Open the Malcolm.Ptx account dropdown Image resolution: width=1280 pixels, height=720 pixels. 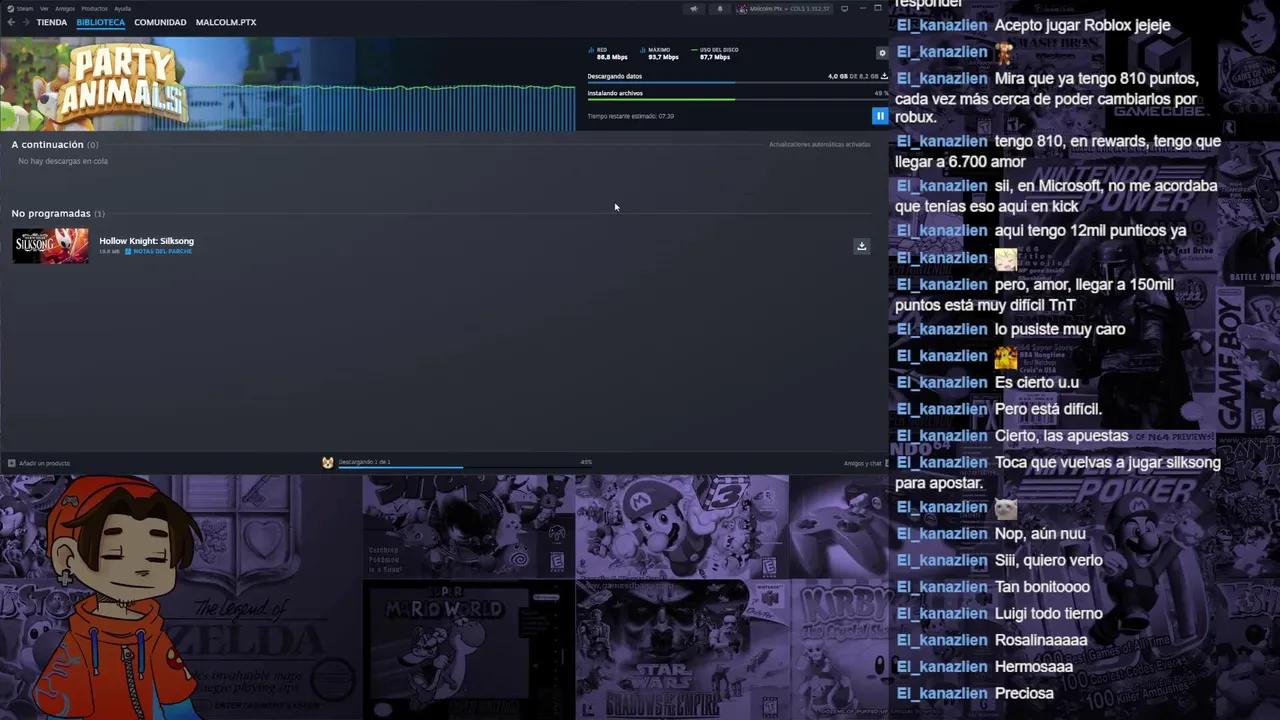click(x=783, y=9)
